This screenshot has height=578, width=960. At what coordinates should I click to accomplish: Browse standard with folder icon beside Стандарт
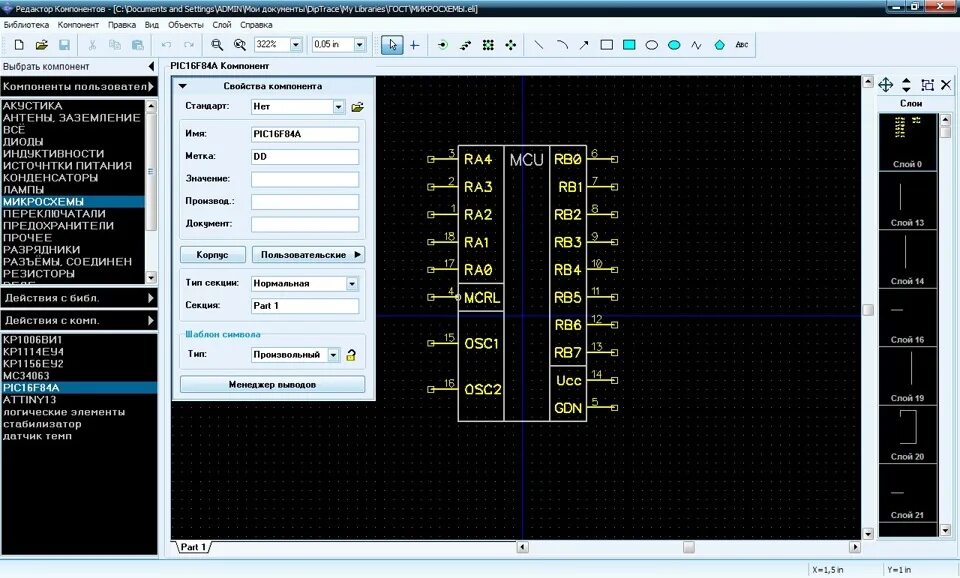click(358, 107)
